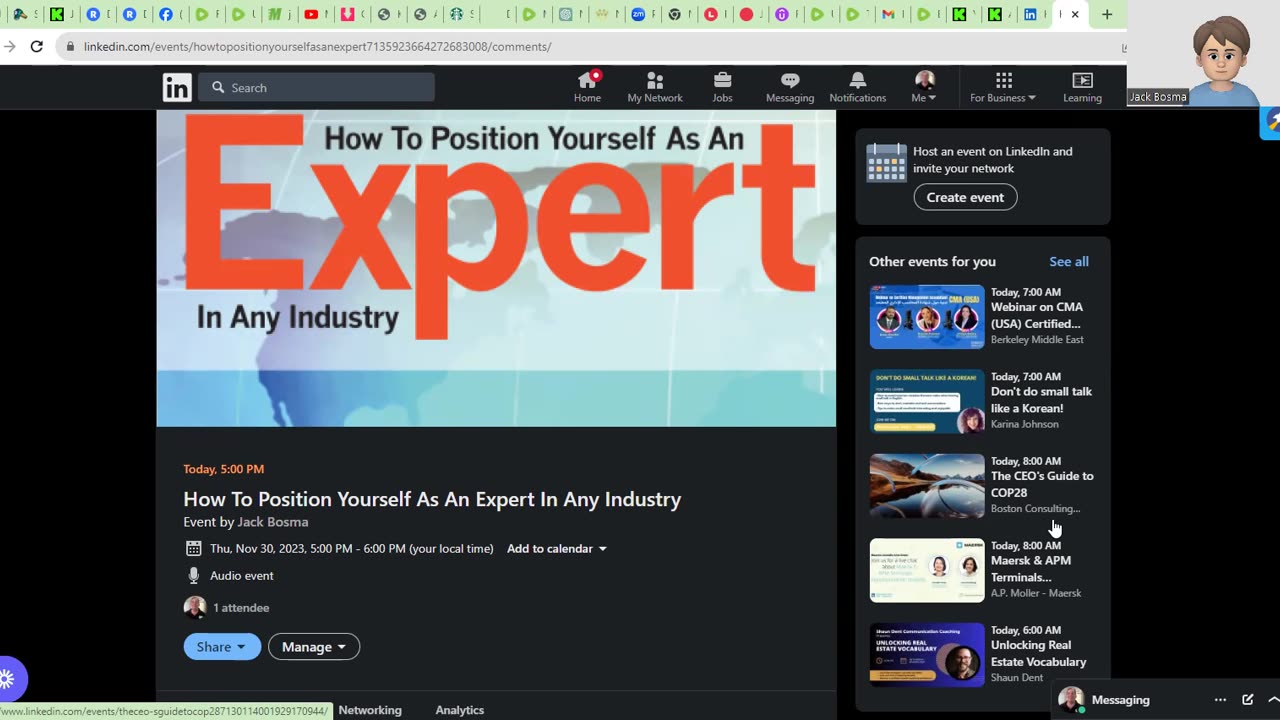This screenshot has height=720, width=1280.
Task: Click the Create event button
Action: 965,197
